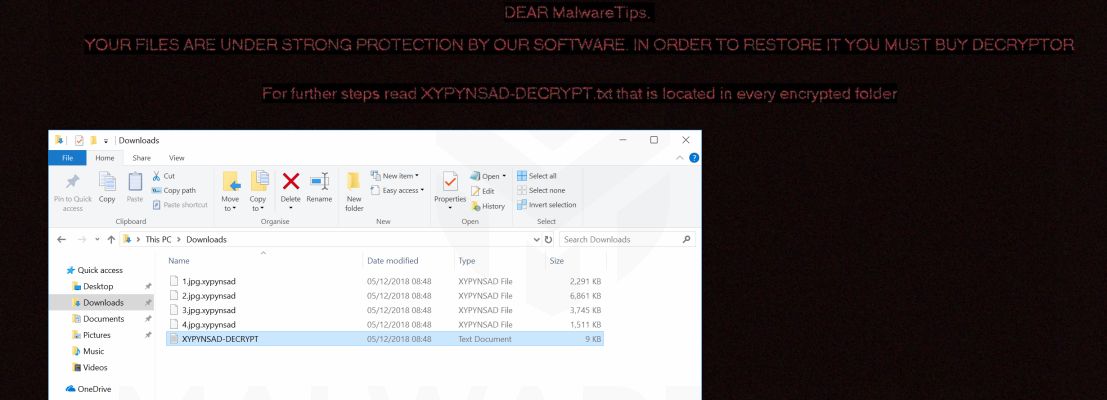Click the Copy icon in Clipboard group
Screen dimensions: 1107x400
[x=107, y=188]
